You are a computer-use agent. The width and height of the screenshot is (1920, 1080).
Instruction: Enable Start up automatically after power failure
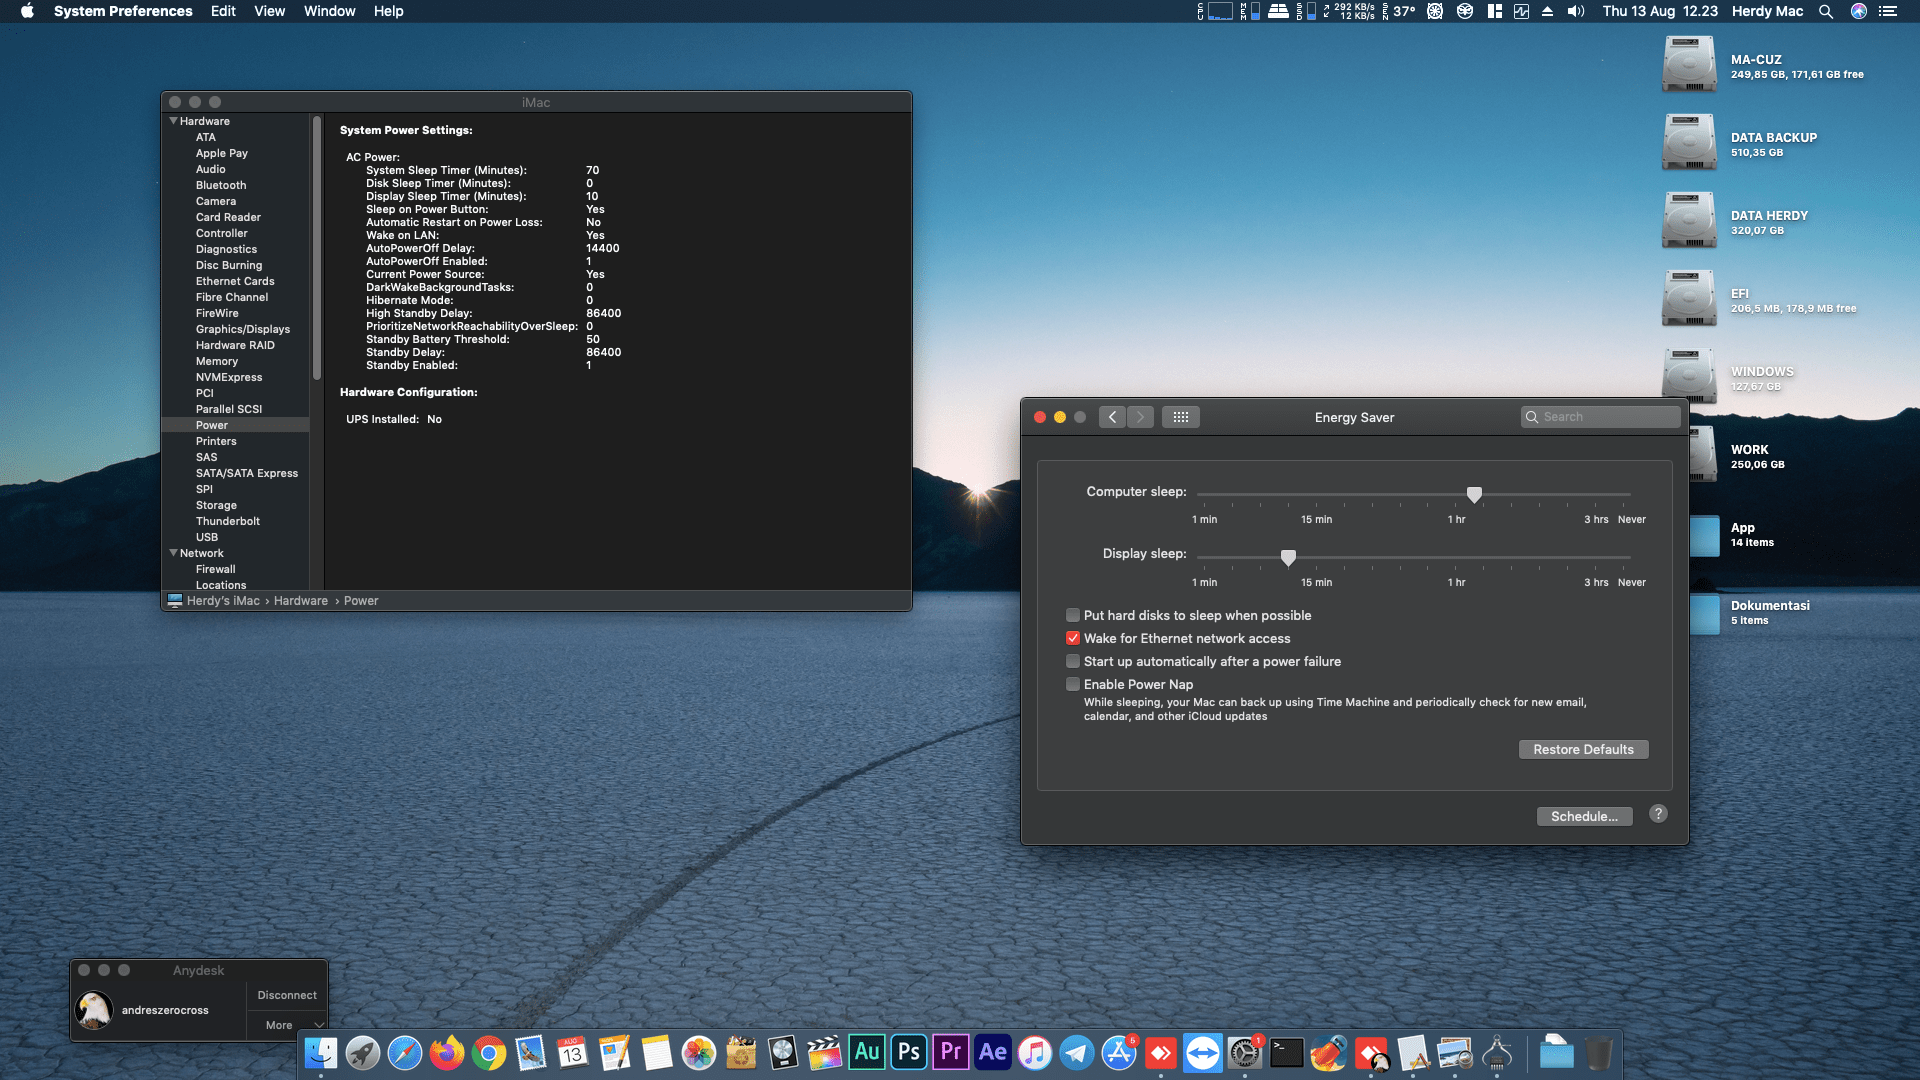(x=1073, y=661)
